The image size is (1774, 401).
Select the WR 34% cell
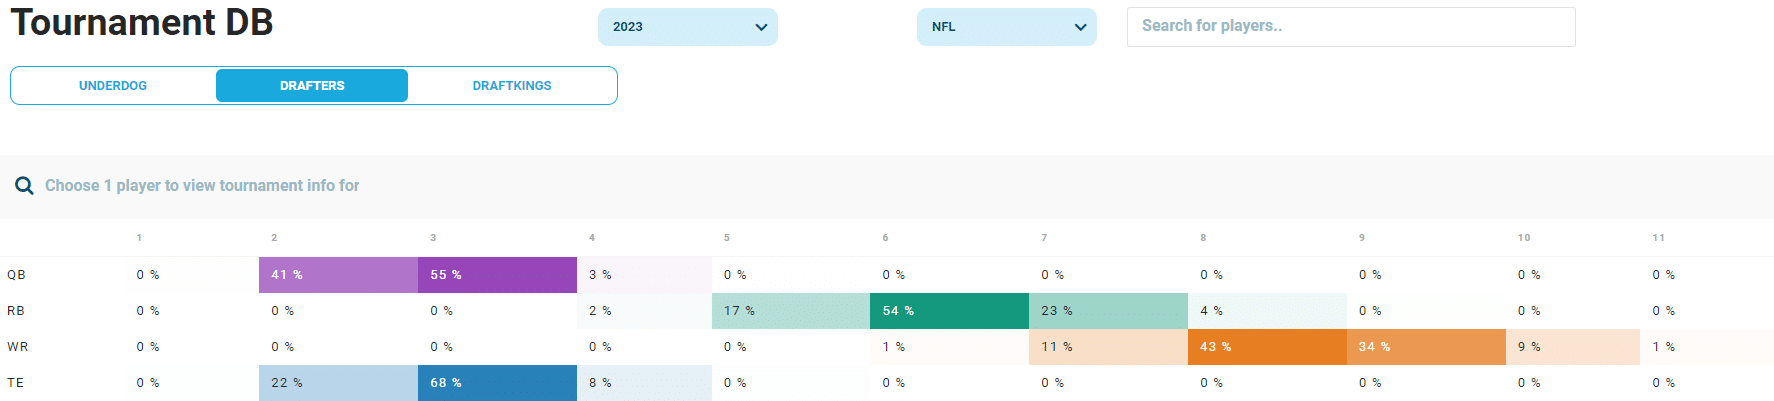coord(1426,347)
